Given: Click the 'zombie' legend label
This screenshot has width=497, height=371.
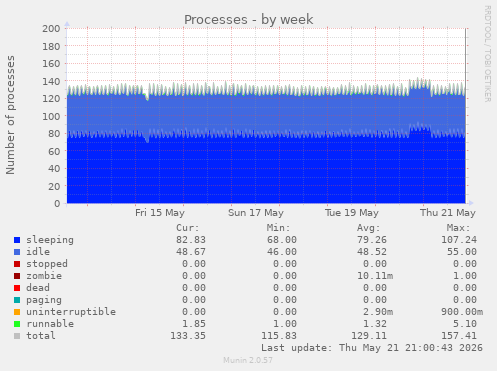Looking at the screenshot, I should 44,276.
